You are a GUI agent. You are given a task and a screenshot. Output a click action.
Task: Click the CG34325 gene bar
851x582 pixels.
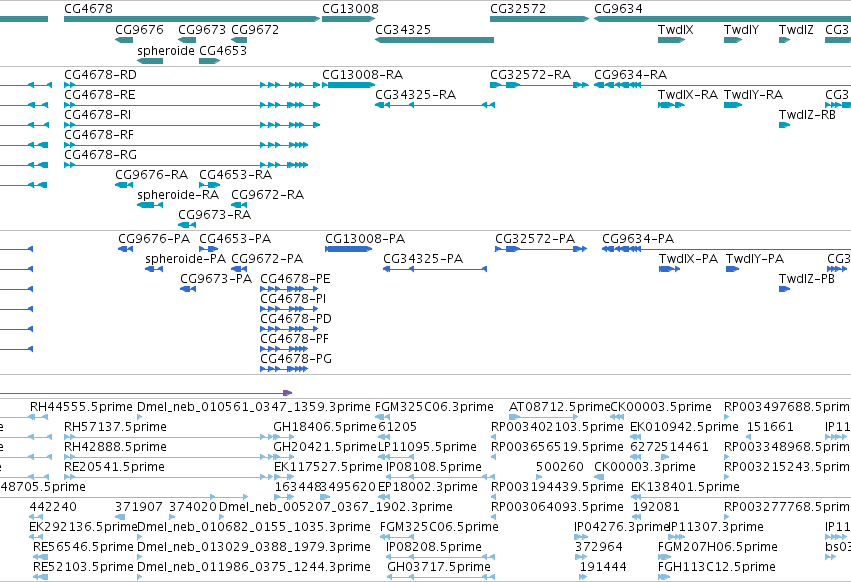434,40
